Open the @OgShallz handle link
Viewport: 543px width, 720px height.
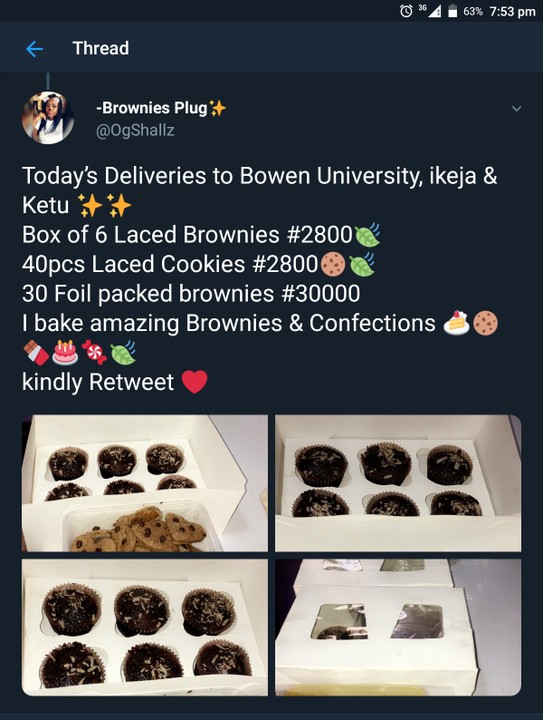click(135, 130)
